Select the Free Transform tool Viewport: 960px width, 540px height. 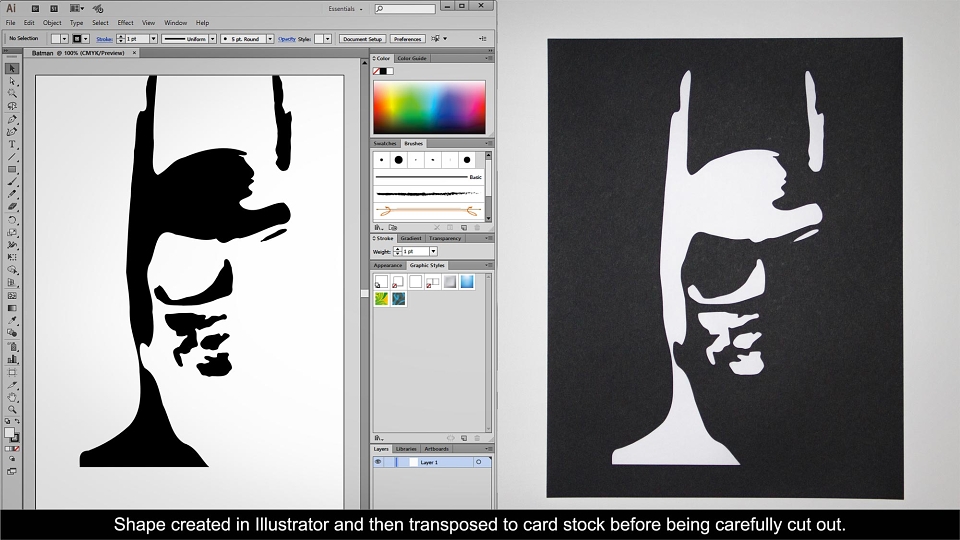point(12,257)
